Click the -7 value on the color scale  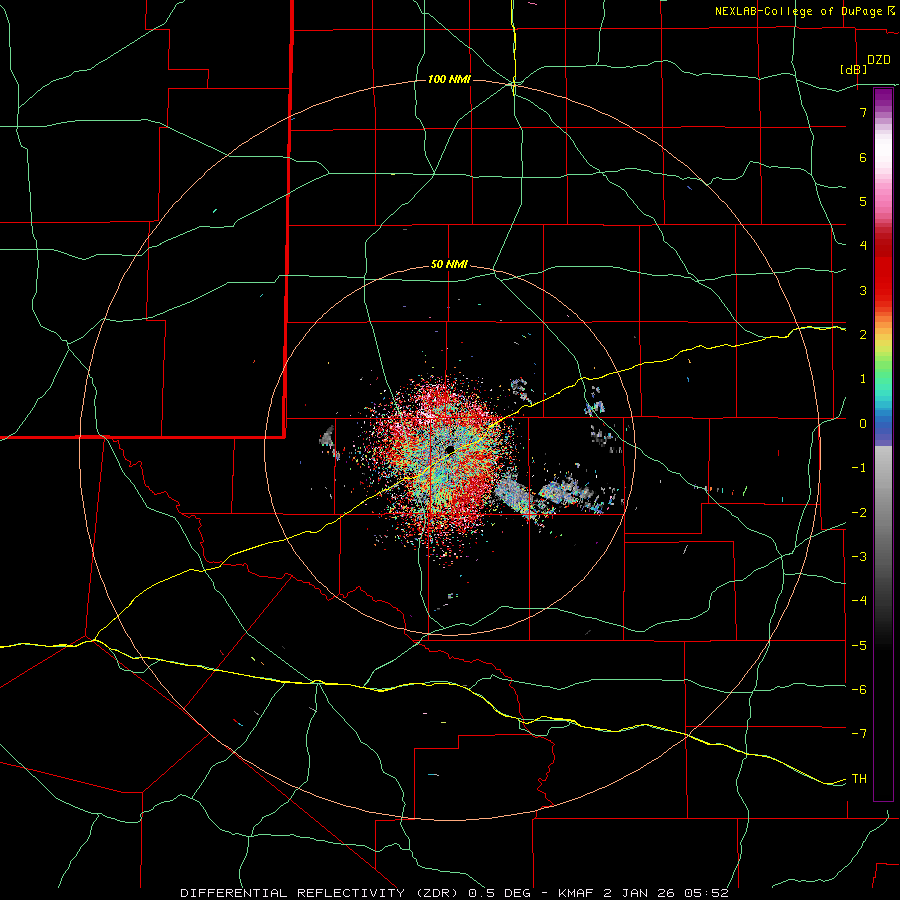tap(859, 734)
